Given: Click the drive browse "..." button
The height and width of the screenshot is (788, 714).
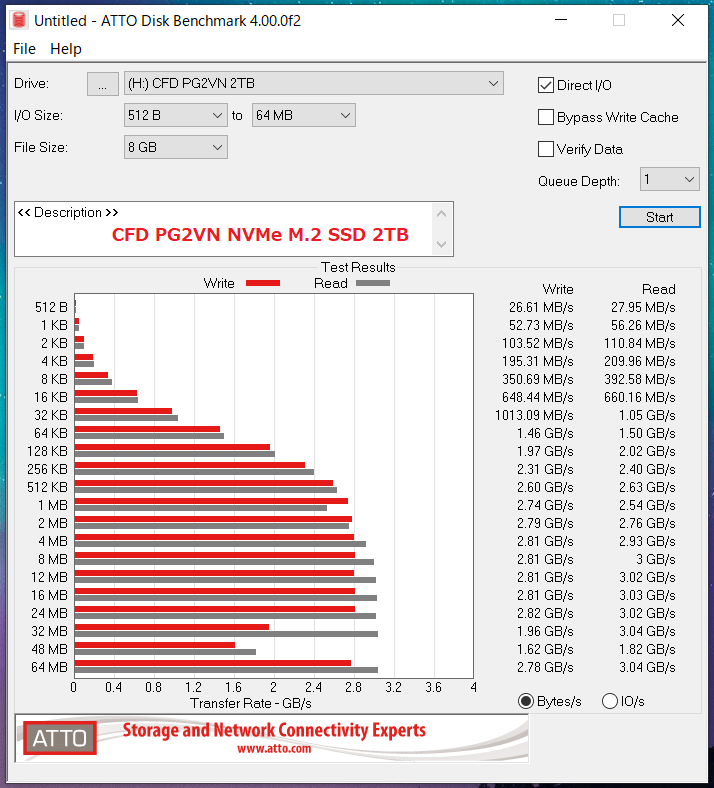Looking at the screenshot, I should [x=103, y=84].
